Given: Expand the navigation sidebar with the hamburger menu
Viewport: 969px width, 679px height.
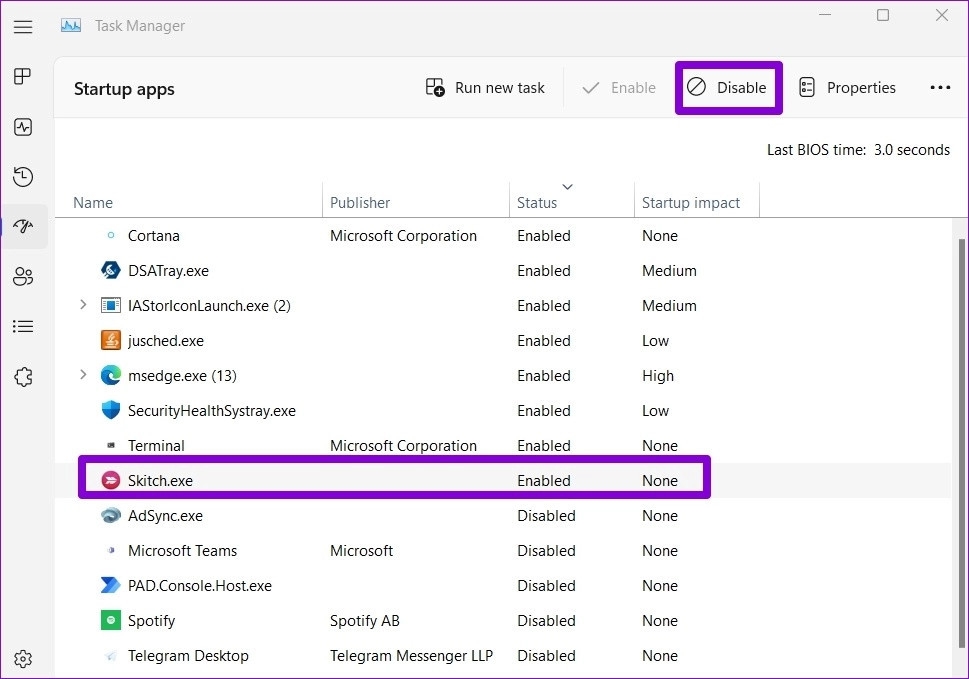Looking at the screenshot, I should click(23, 27).
